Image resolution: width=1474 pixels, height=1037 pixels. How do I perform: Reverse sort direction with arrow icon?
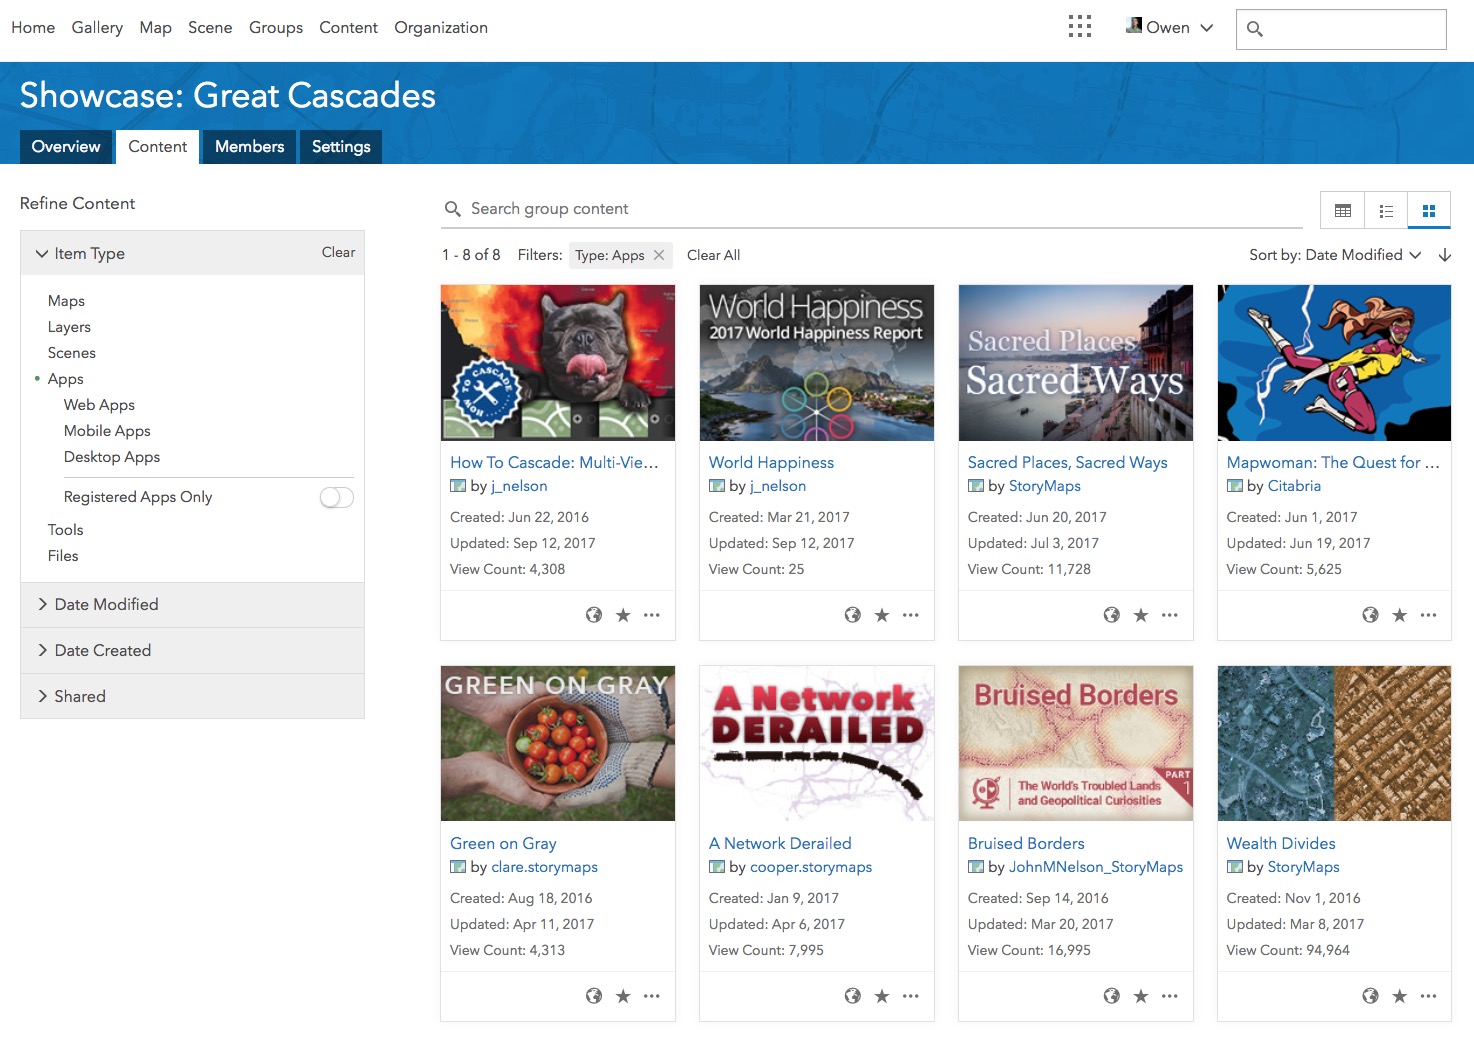(x=1444, y=255)
